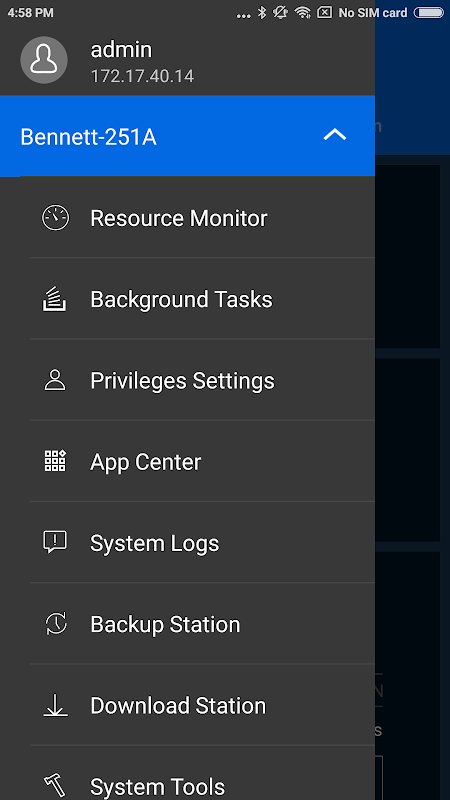This screenshot has height=800, width=450.
Task: Go to Privileges Settings
Action: coord(203,381)
